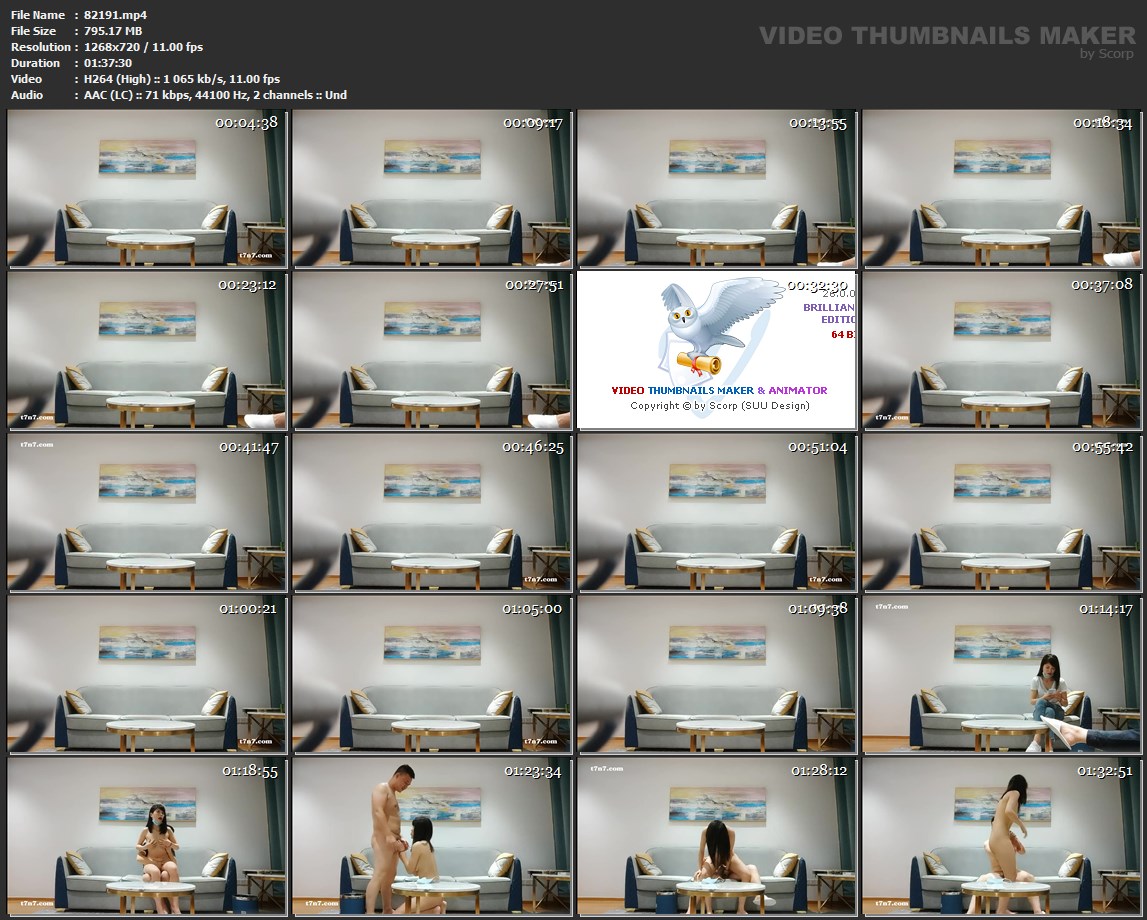Viewport: 1147px width, 920px height.
Task: Click the 'Copyright © by Scorp (SUU Design)' text
Action: (x=720, y=406)
